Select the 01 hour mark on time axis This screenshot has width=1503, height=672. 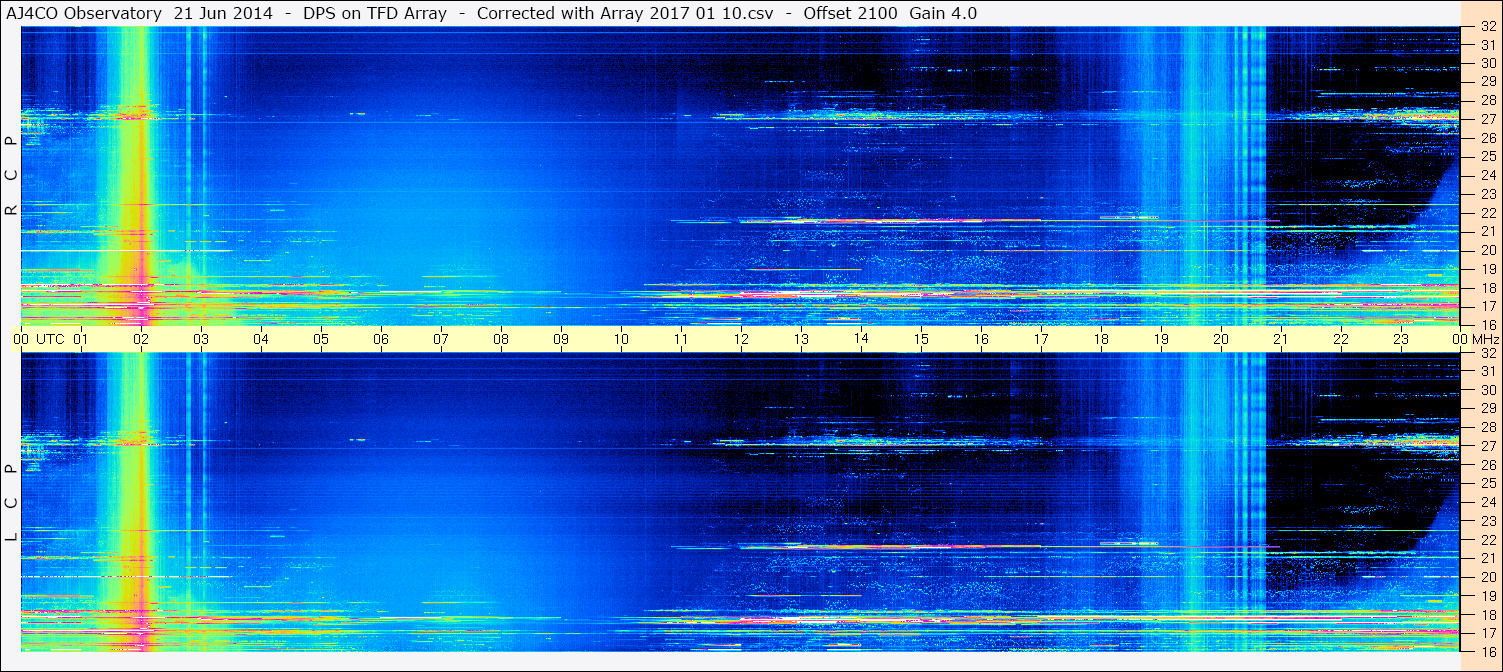point(81,339)
